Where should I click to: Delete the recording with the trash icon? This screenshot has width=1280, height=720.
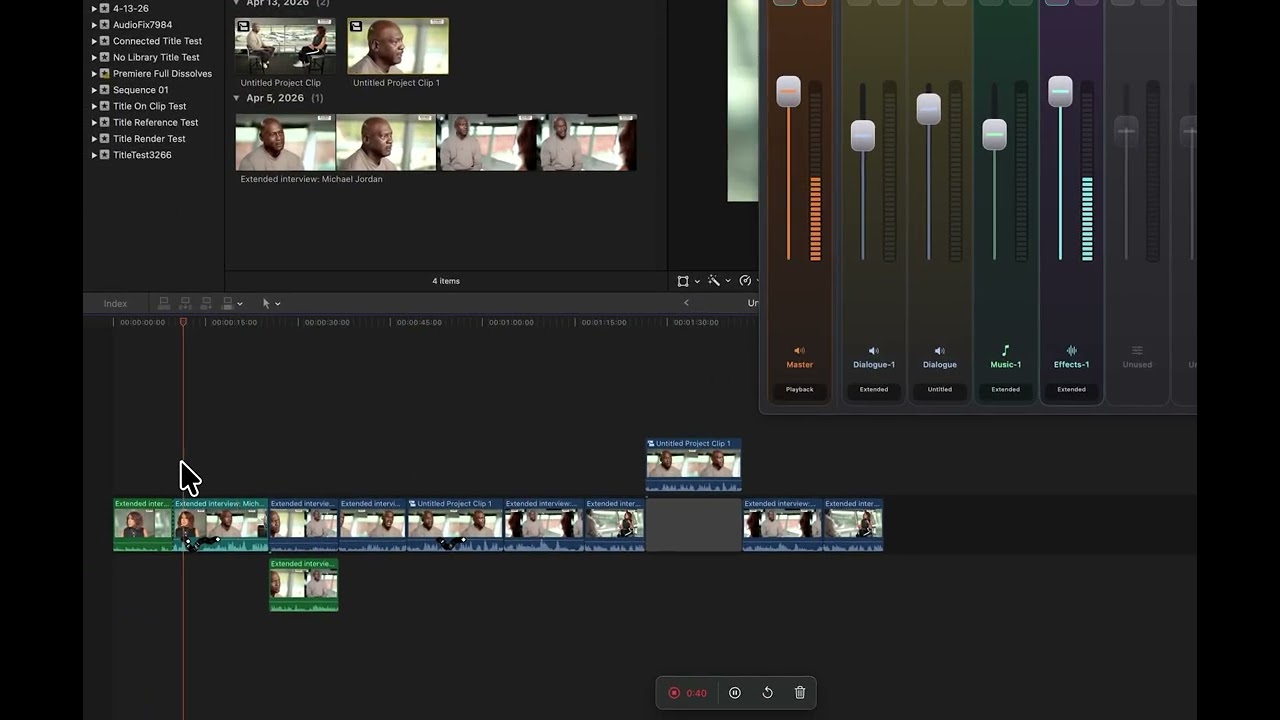800,693
